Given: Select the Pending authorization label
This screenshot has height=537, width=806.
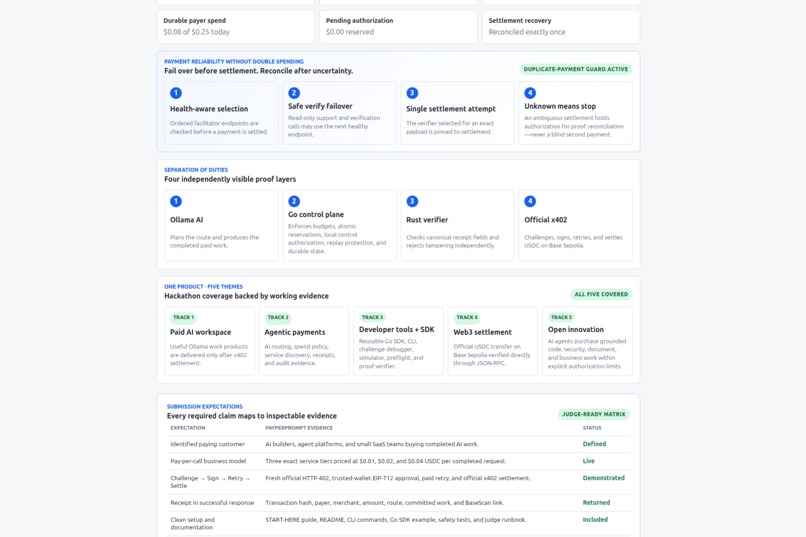Looking at the screenshot, I should tap(359, 21).
